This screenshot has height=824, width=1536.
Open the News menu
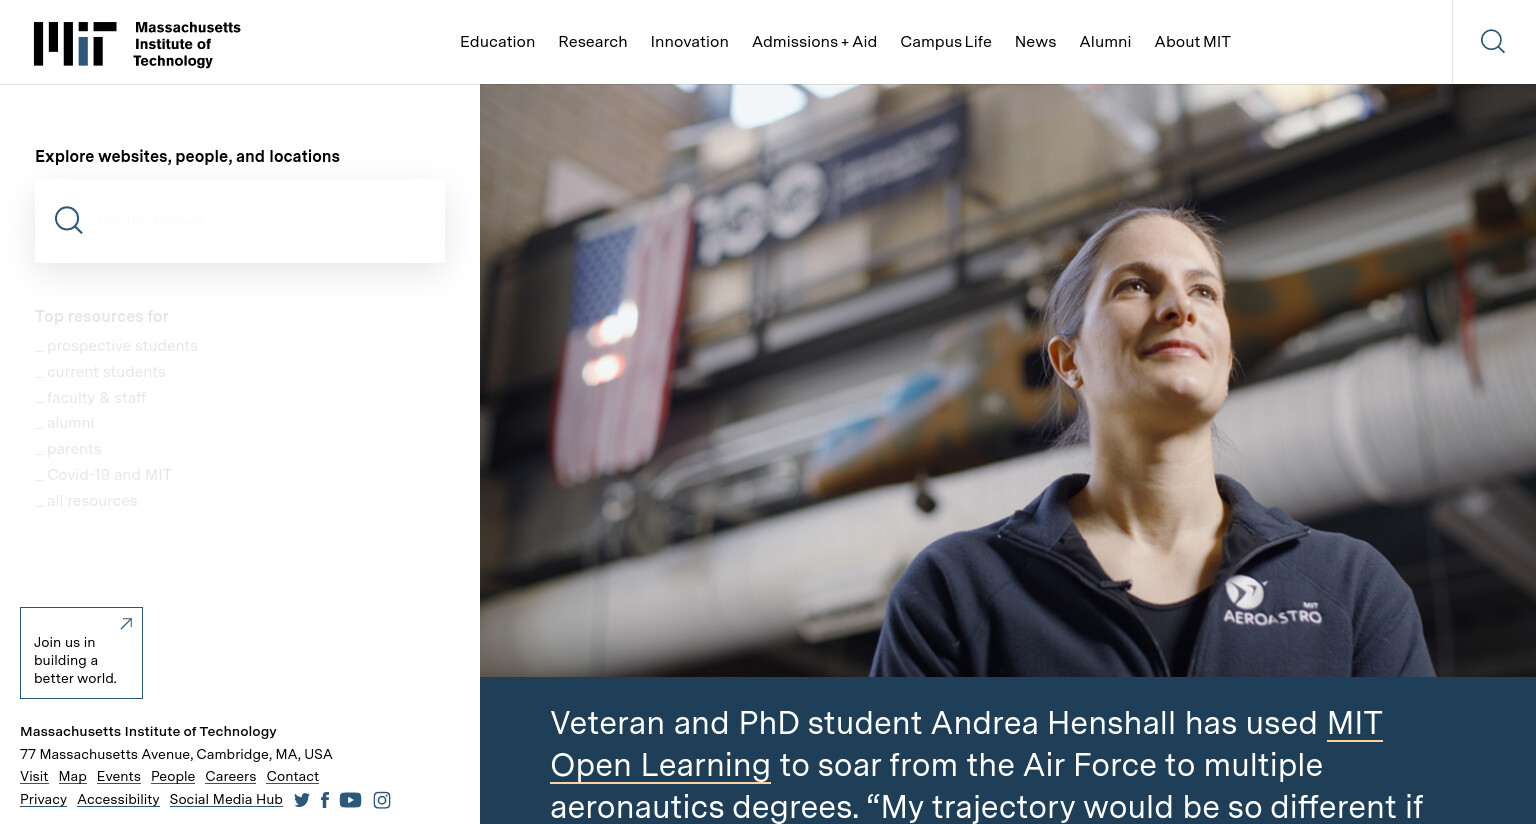(1035, 42)
